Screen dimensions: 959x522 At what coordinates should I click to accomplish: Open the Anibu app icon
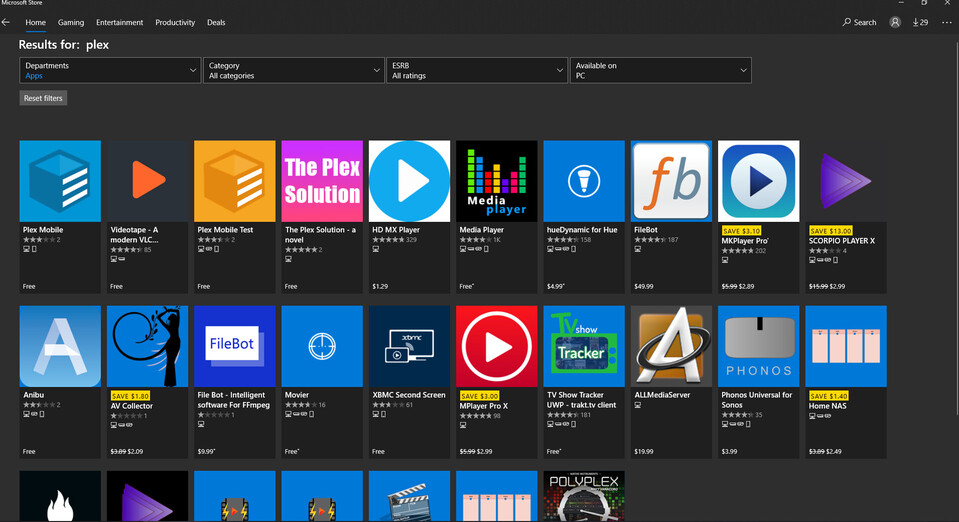tap(60, 346)
